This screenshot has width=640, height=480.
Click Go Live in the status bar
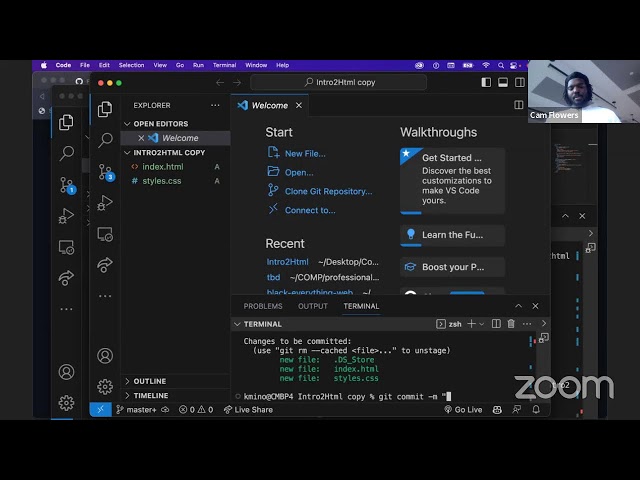click(x=463, y=409)
